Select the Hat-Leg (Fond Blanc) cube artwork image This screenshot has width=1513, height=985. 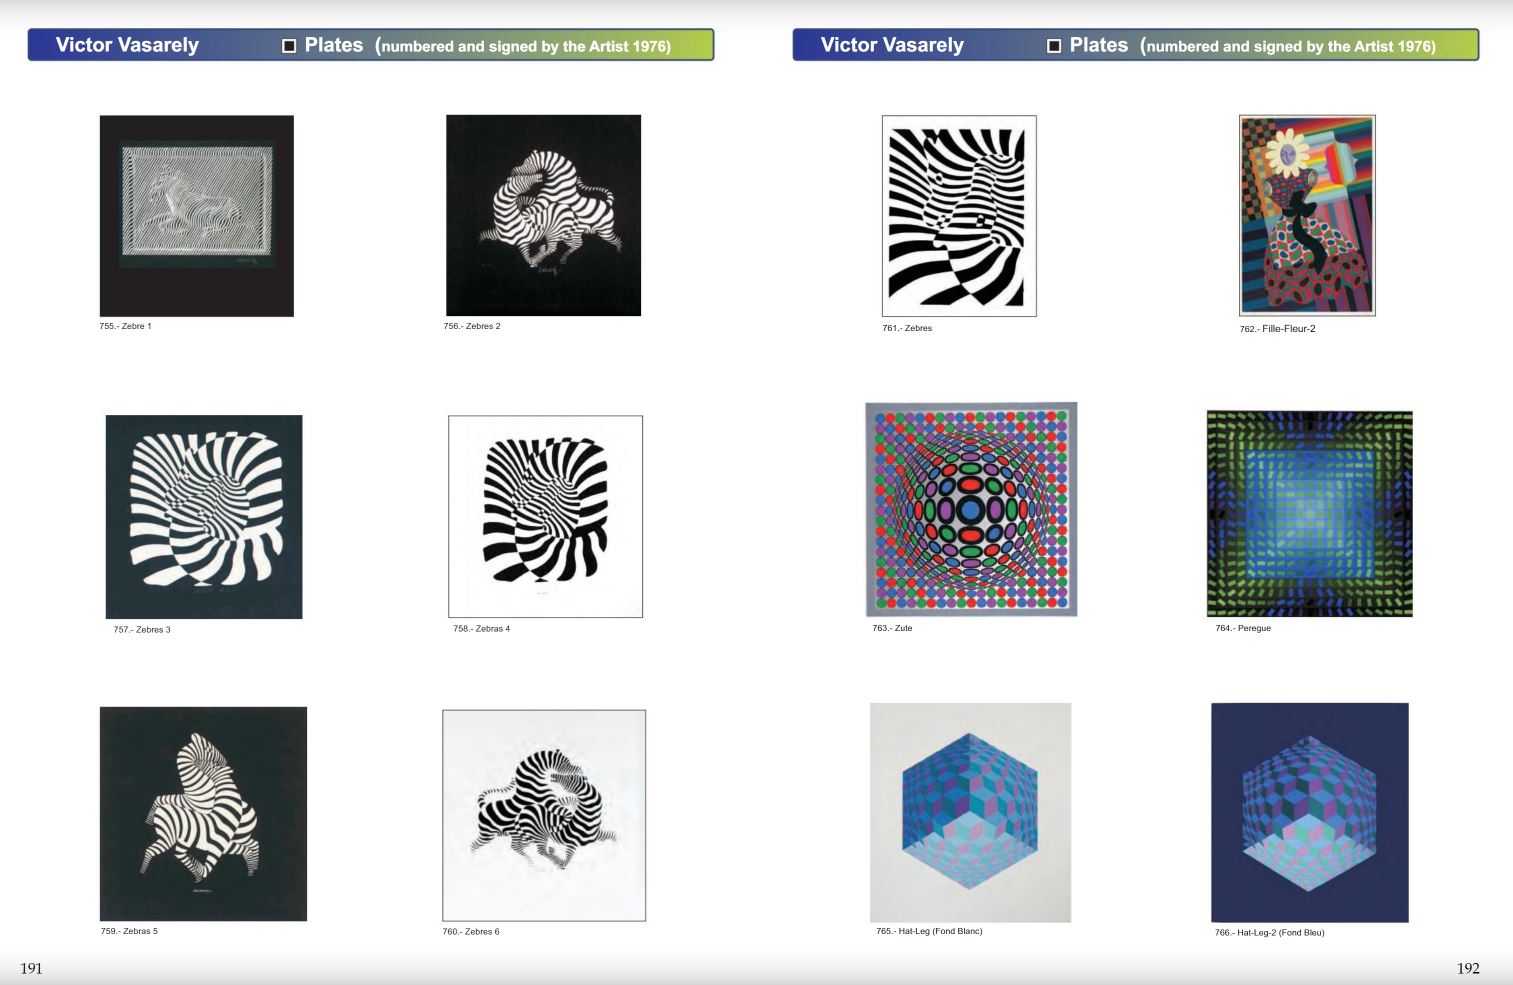tap(970, 813)
